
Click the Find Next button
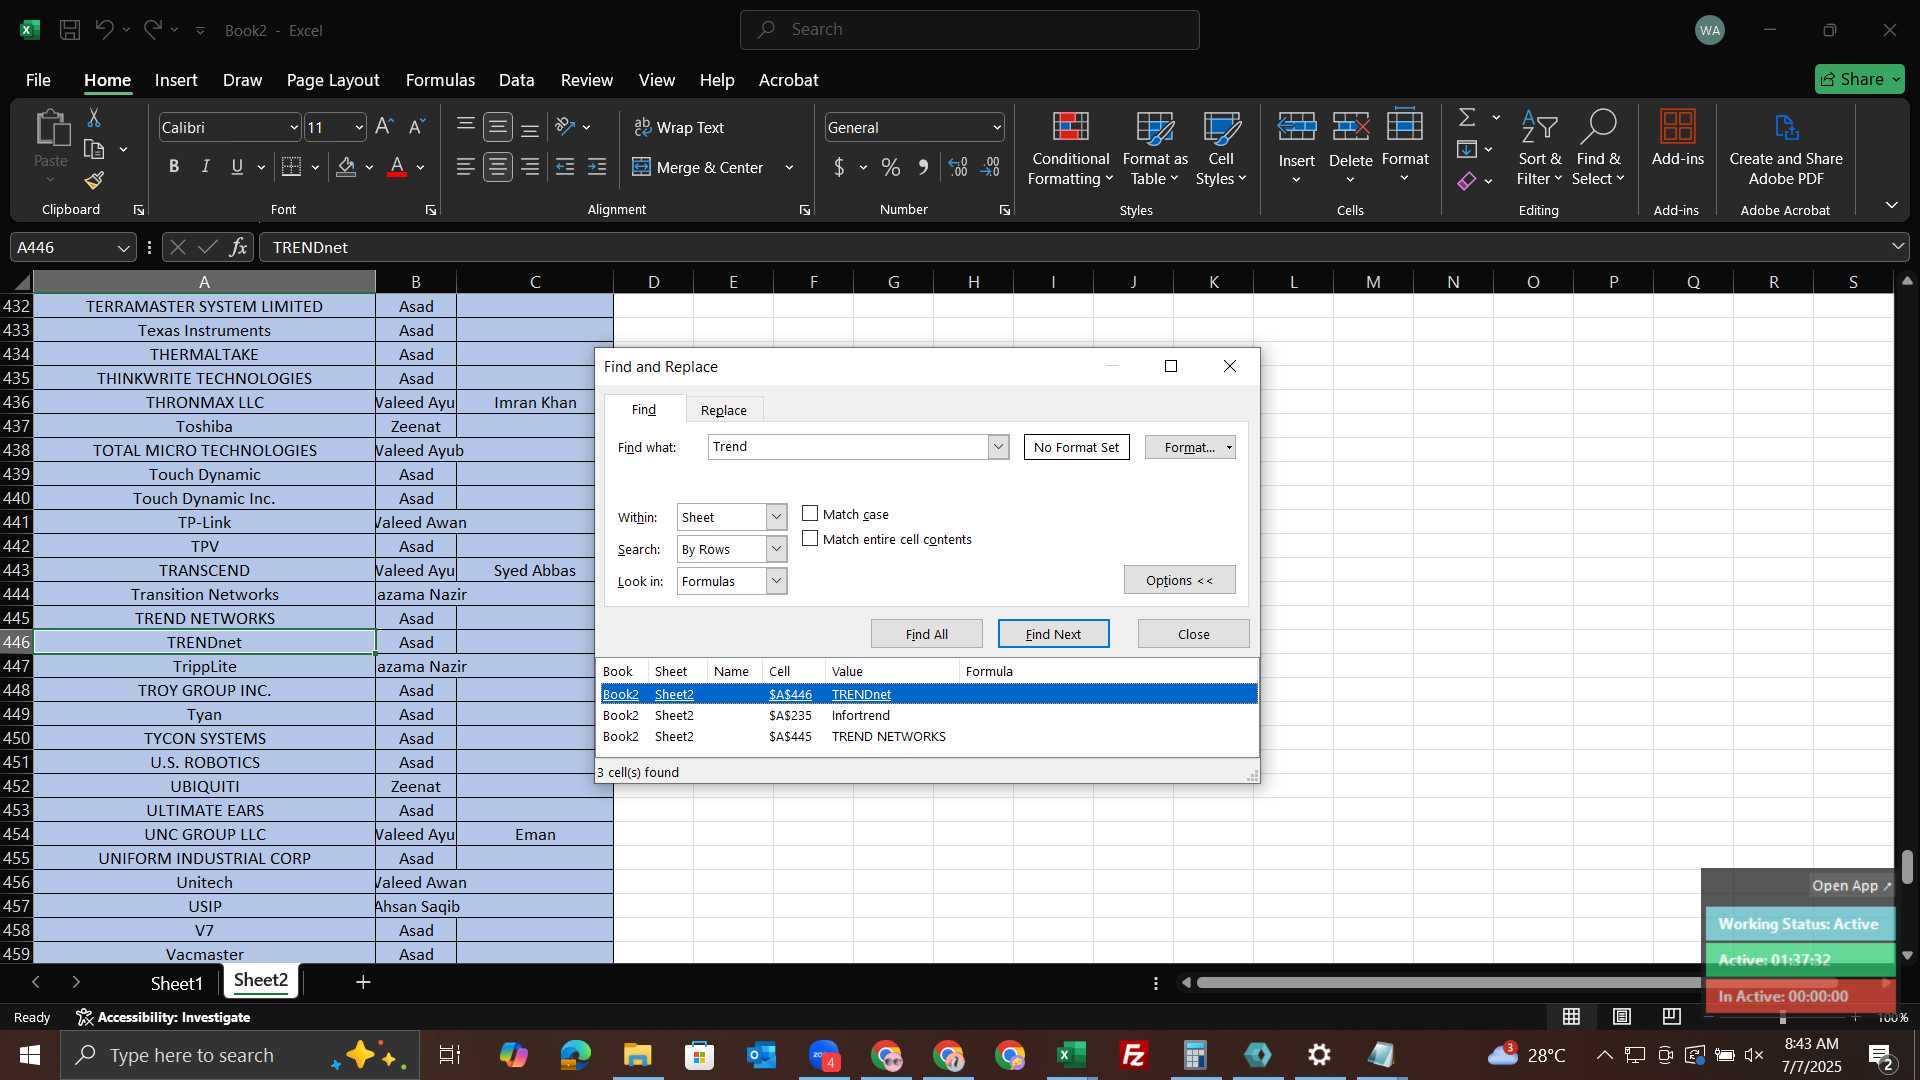[x=1053, y=634]
